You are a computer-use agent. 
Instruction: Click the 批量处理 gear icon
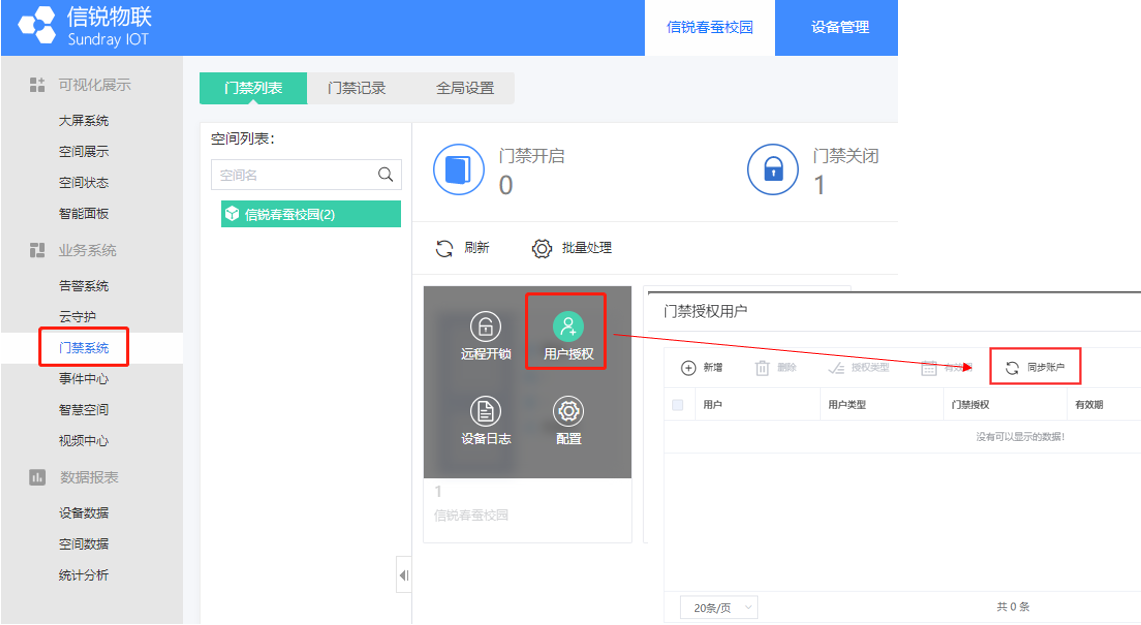pyautogui.click(x=541, y=248)
